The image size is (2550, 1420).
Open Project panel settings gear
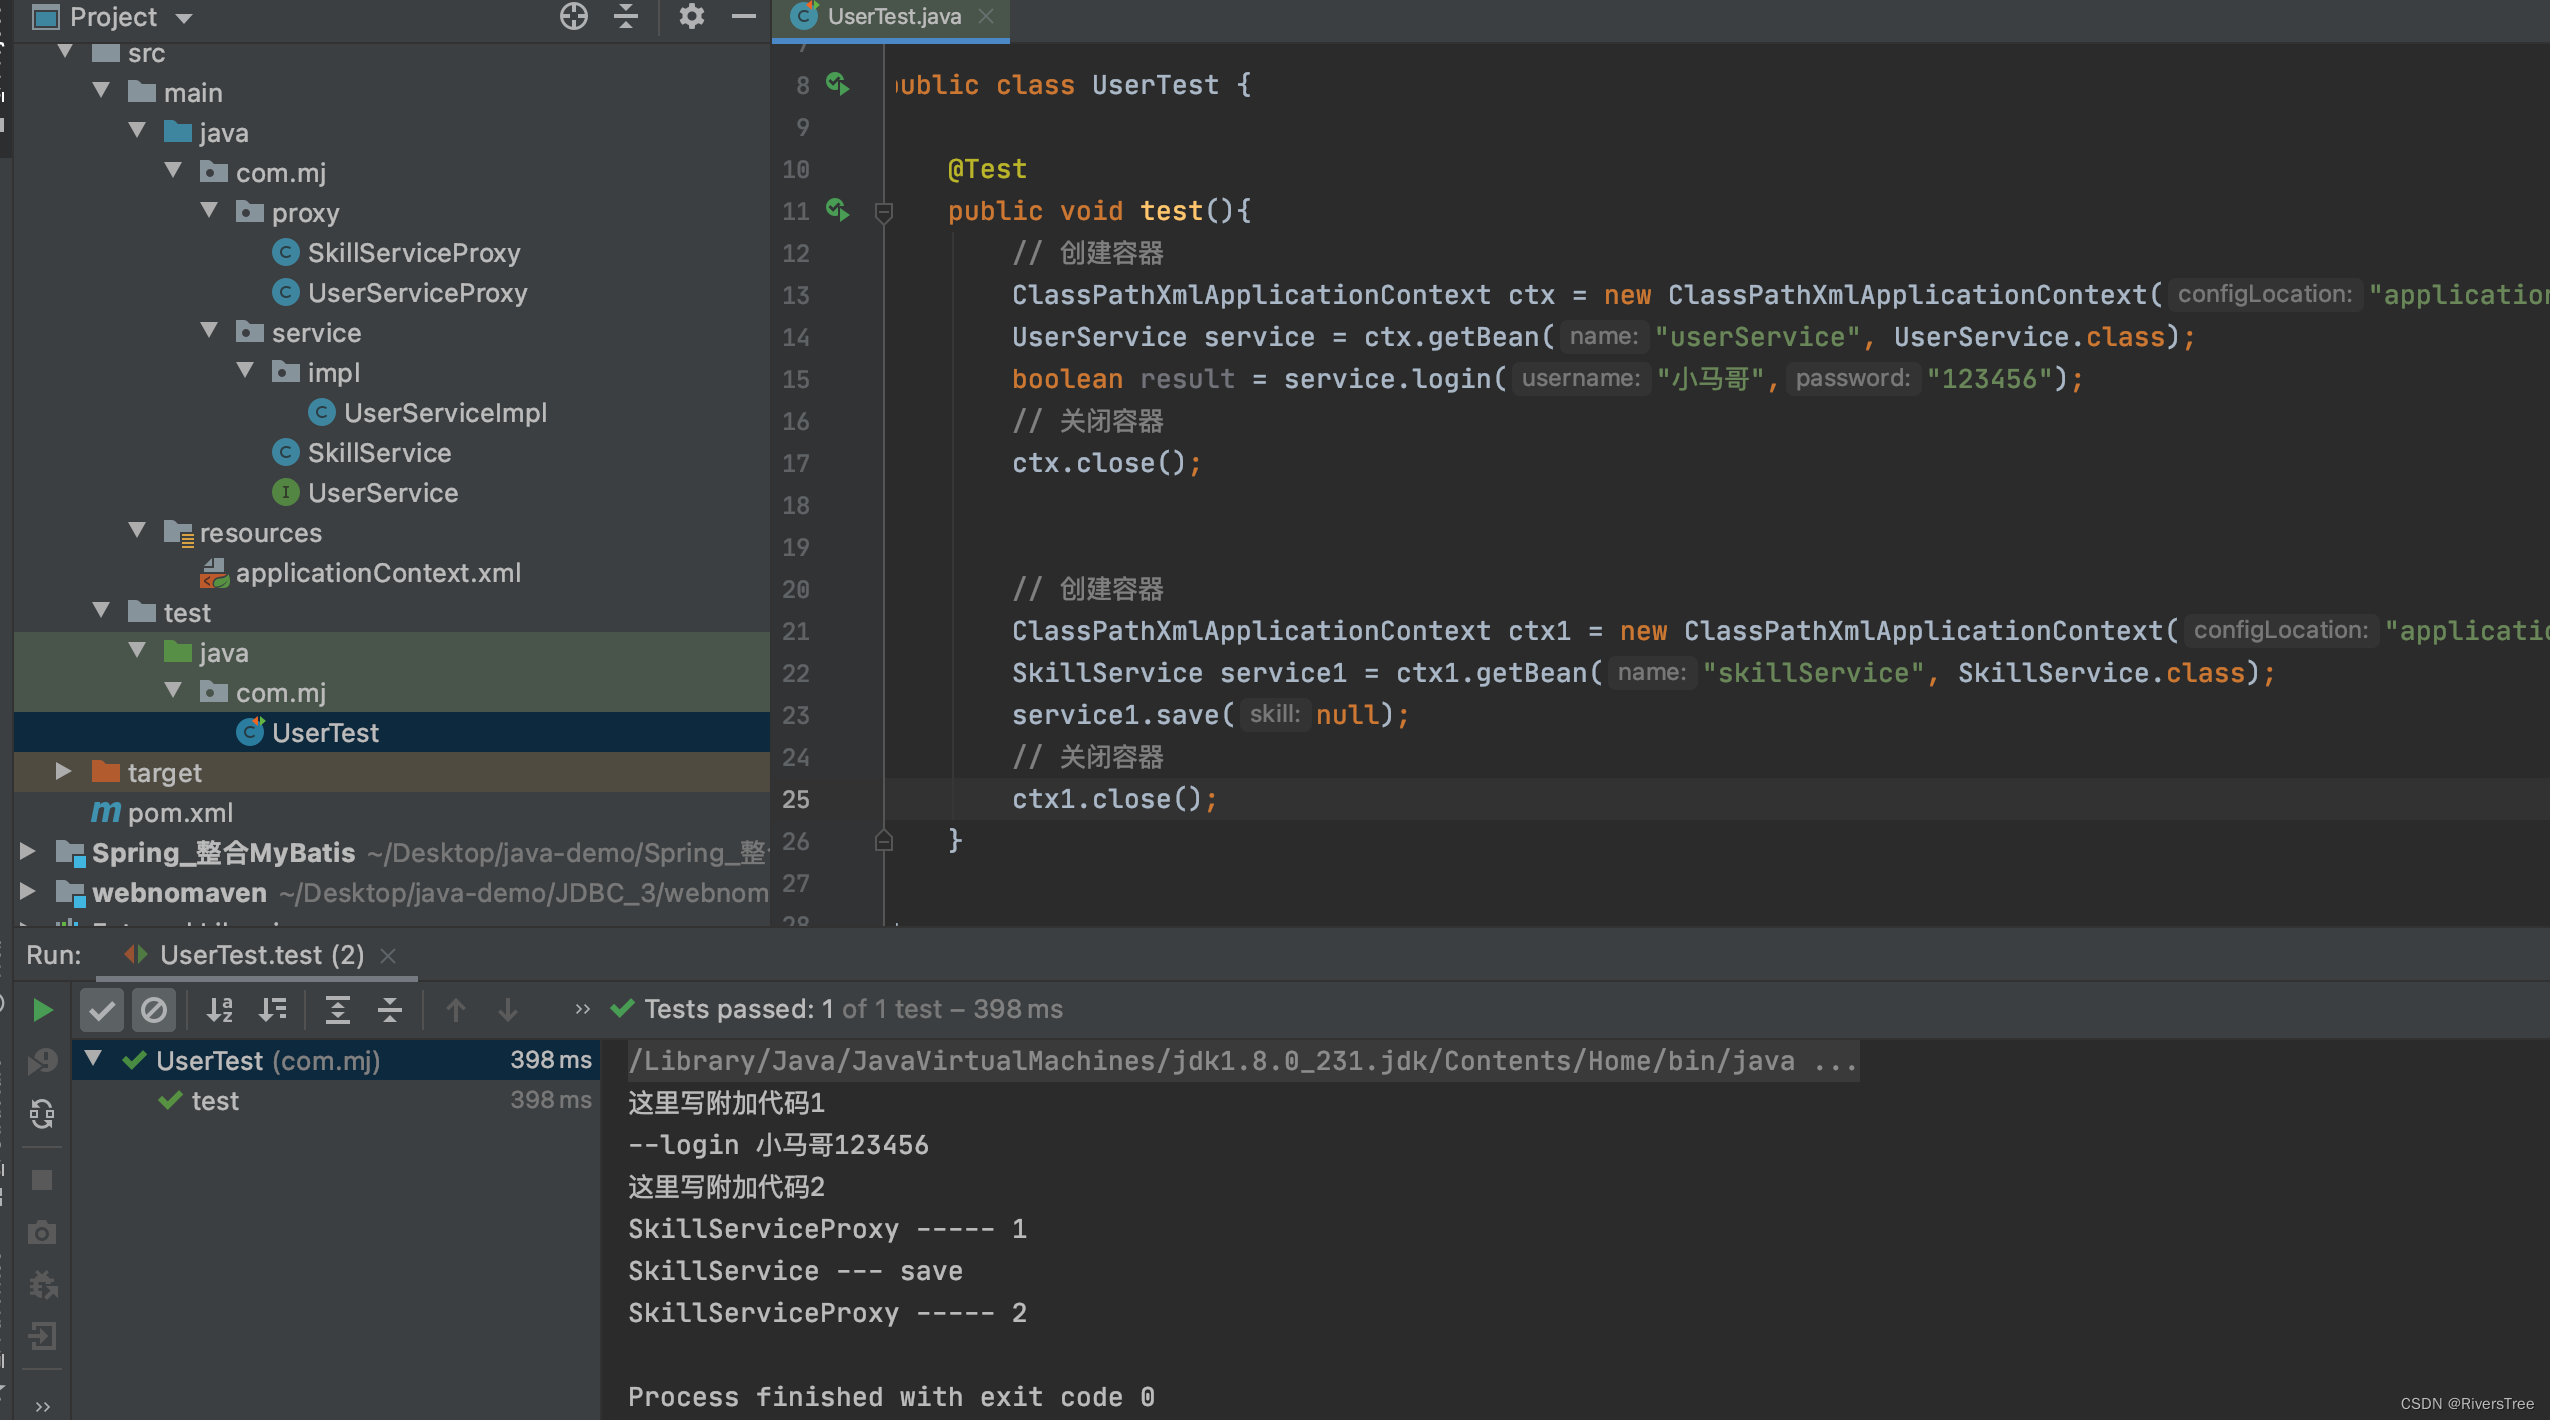[x=691, y=16]
